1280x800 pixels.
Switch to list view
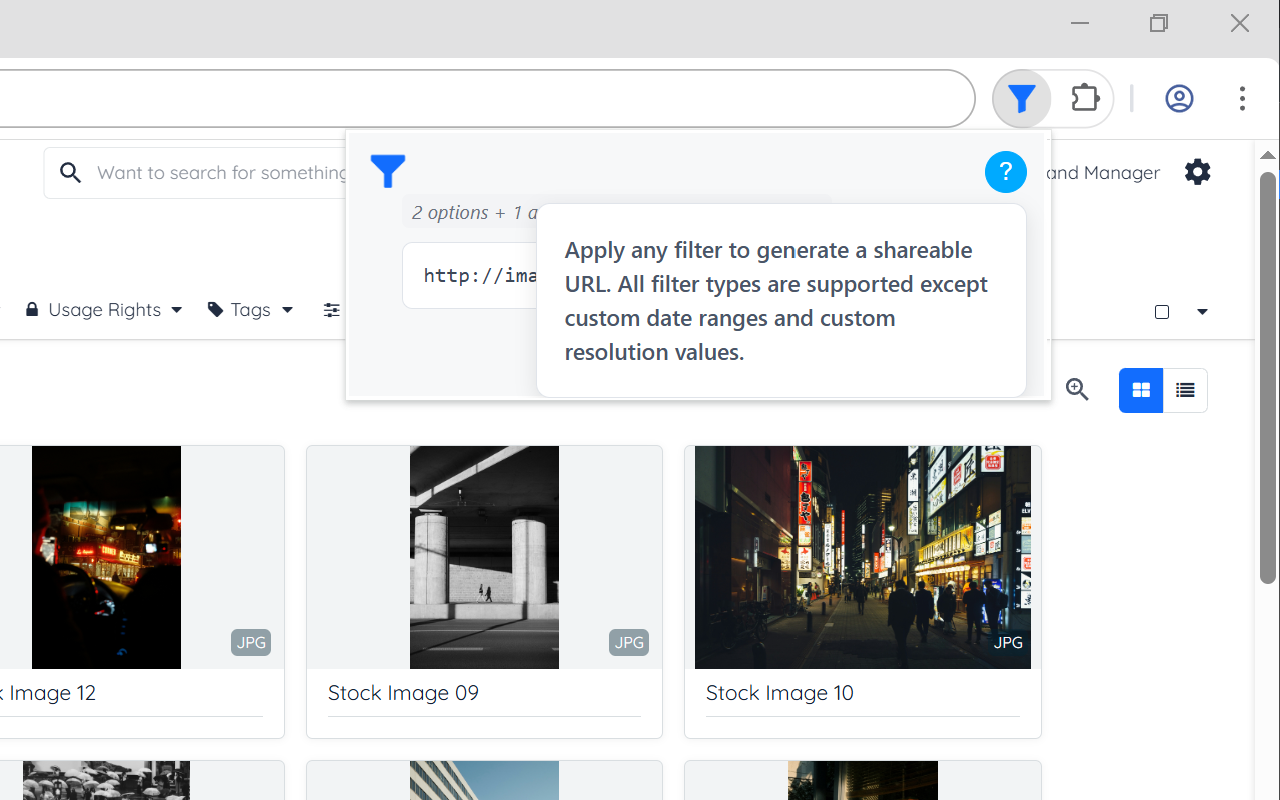(x=1185, y=391)
